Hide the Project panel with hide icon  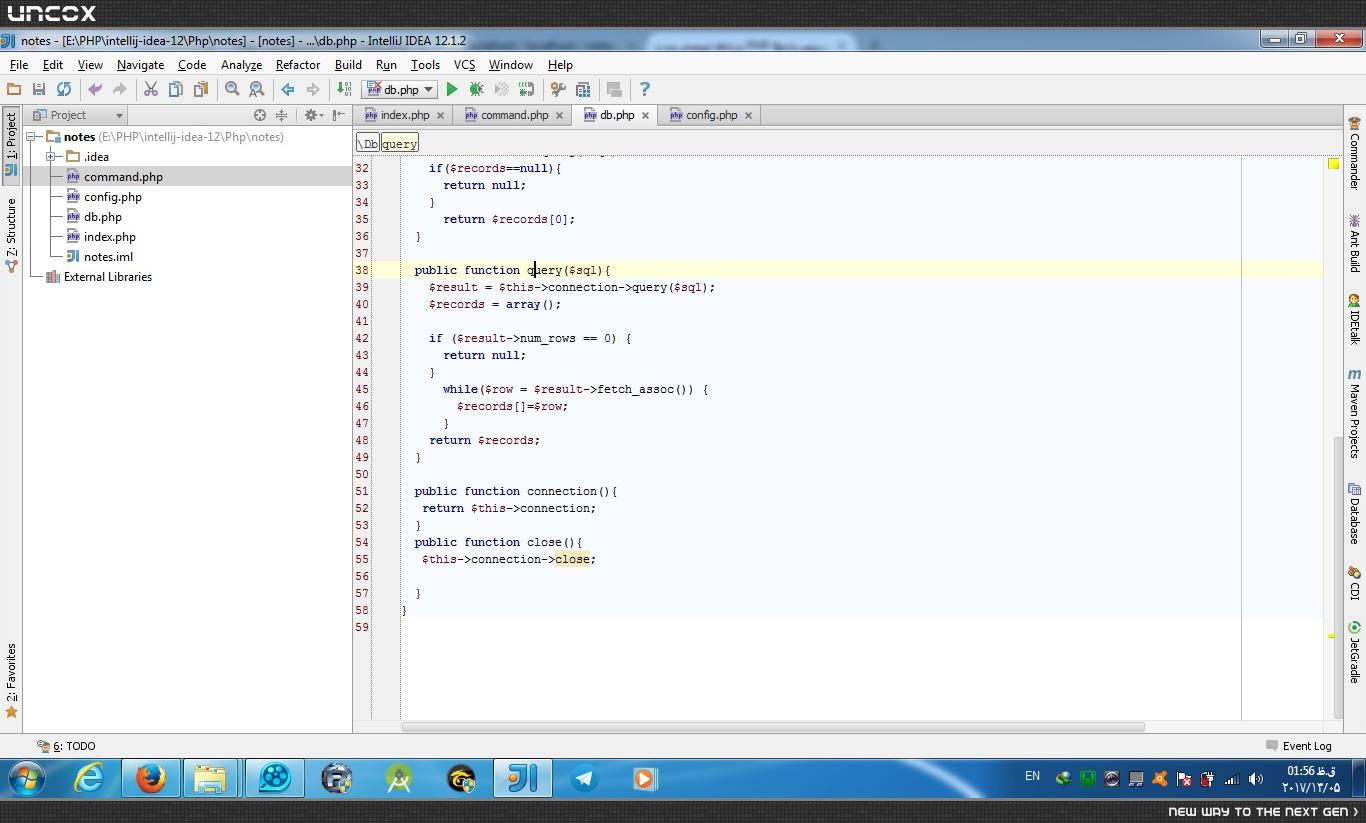tap(339, 115)
